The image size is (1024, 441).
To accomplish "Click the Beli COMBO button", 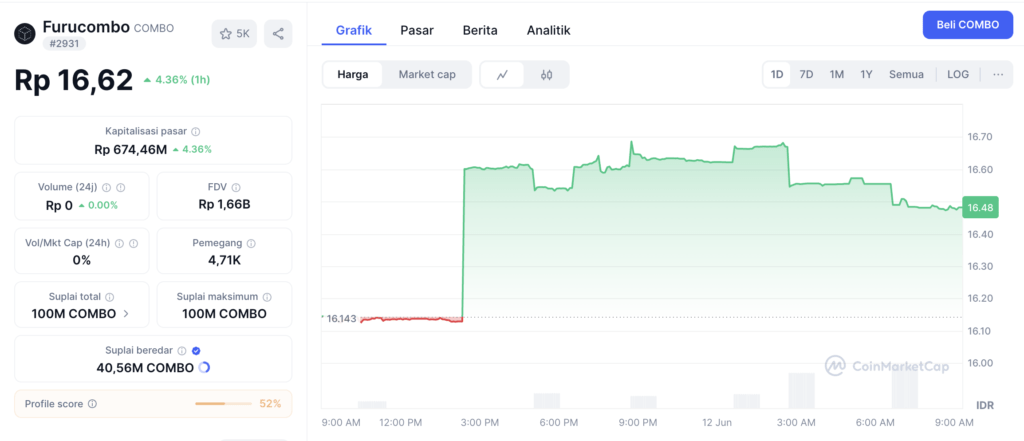I will point(968,25).
